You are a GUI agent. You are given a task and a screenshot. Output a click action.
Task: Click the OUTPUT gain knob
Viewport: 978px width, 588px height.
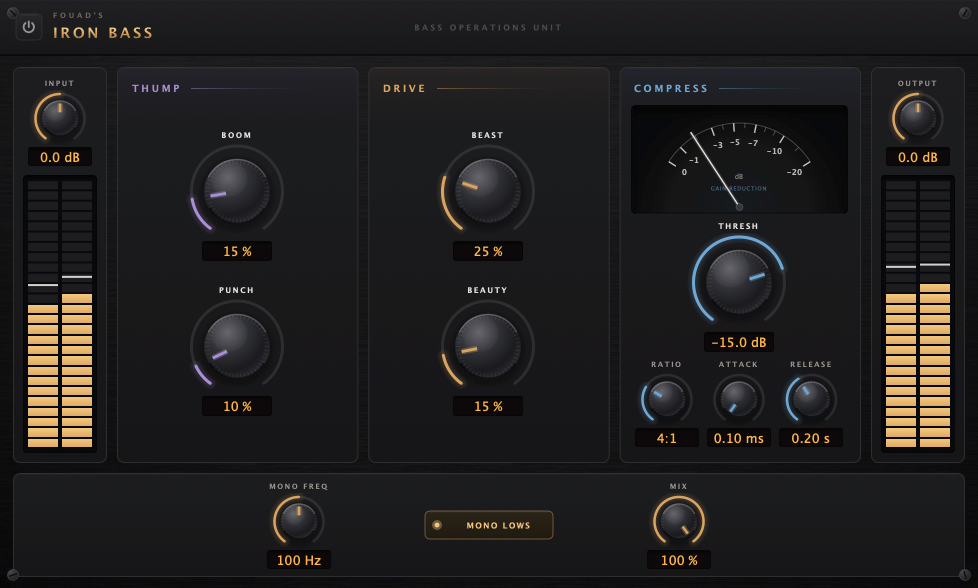click(x=917, y=117)
